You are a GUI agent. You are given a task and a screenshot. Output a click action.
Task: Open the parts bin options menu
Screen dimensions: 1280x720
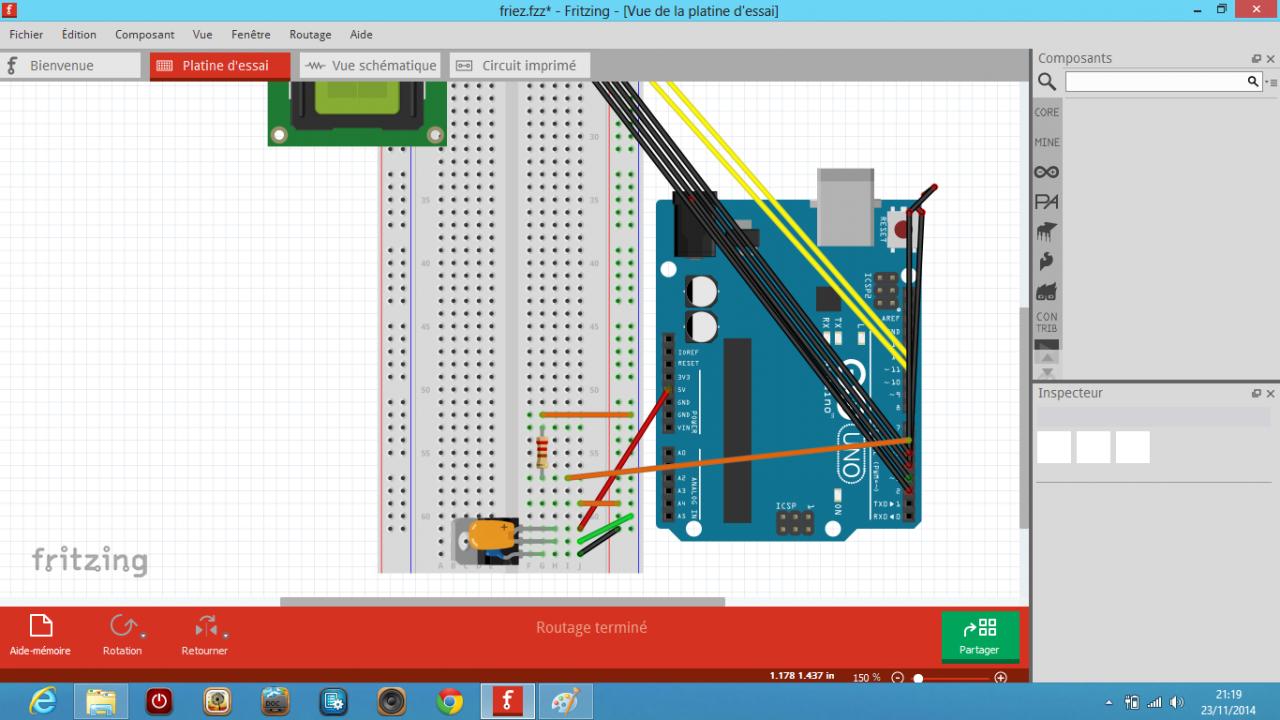(x=1271, y=82)
